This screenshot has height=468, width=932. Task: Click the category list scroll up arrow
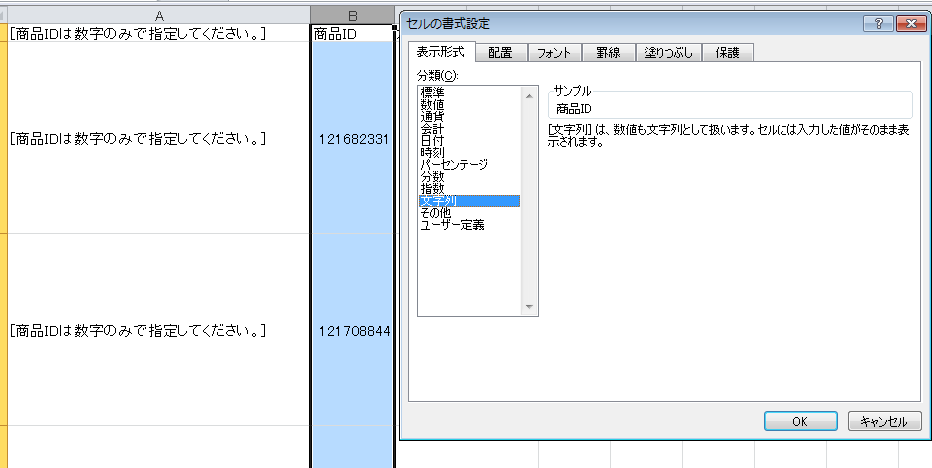click(529, 95)
